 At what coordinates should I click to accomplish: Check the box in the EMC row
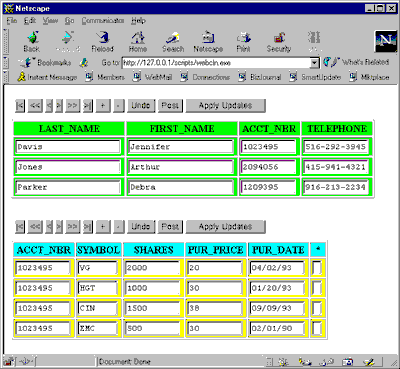click(317, 329)
